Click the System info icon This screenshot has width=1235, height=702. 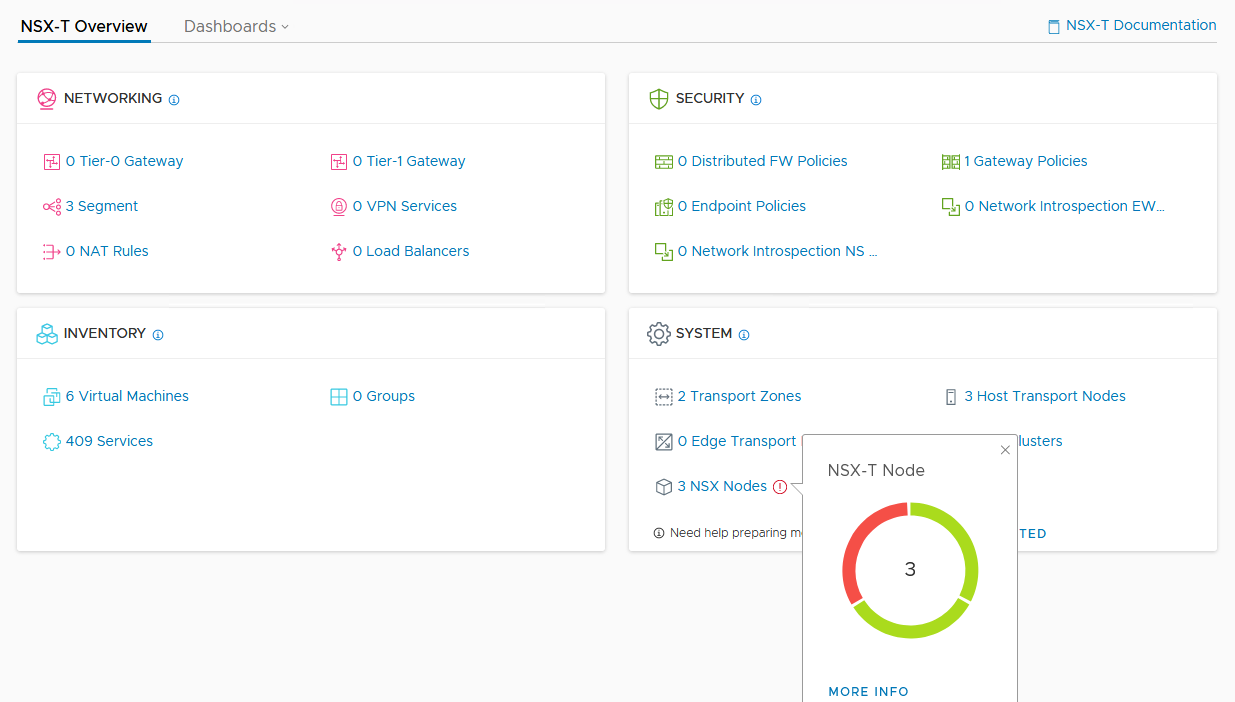744,335
